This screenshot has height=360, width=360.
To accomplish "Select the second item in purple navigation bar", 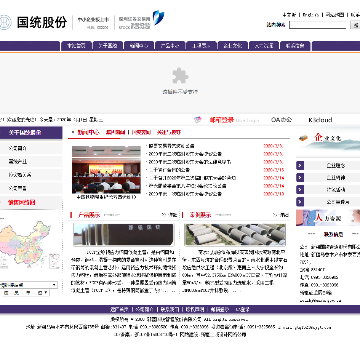I will [108, 46].
